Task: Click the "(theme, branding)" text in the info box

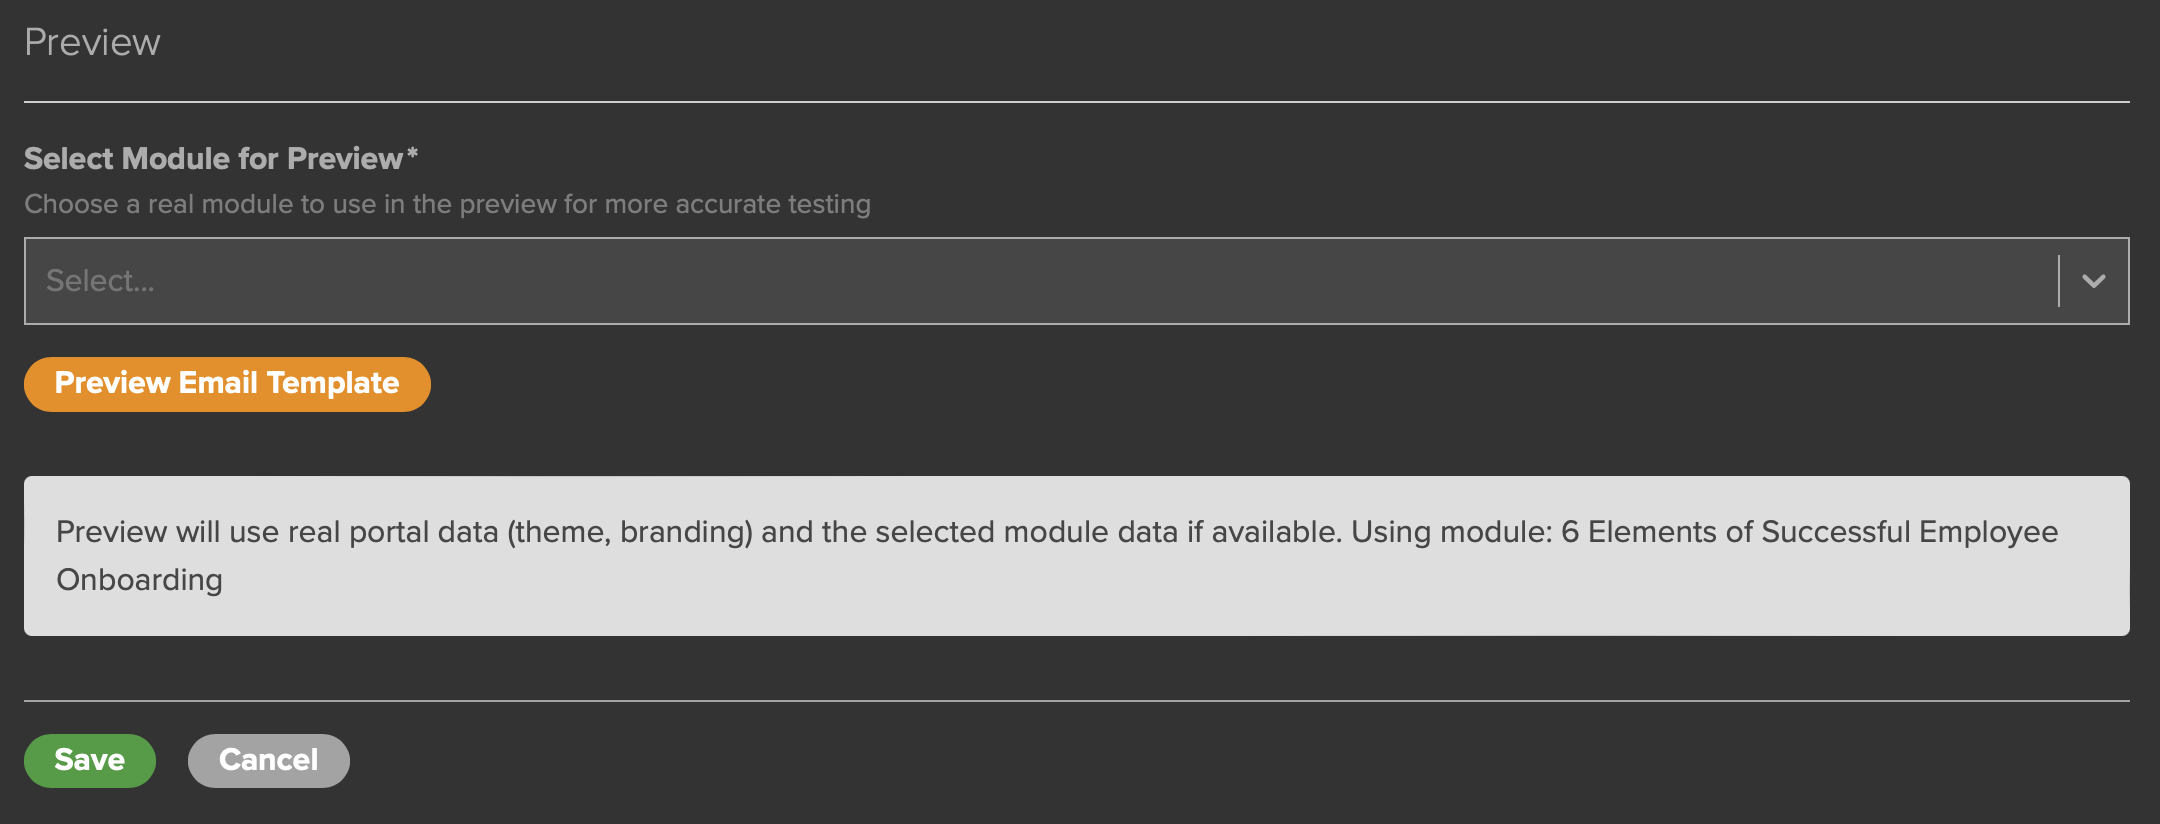Action: tap(629, 532)
